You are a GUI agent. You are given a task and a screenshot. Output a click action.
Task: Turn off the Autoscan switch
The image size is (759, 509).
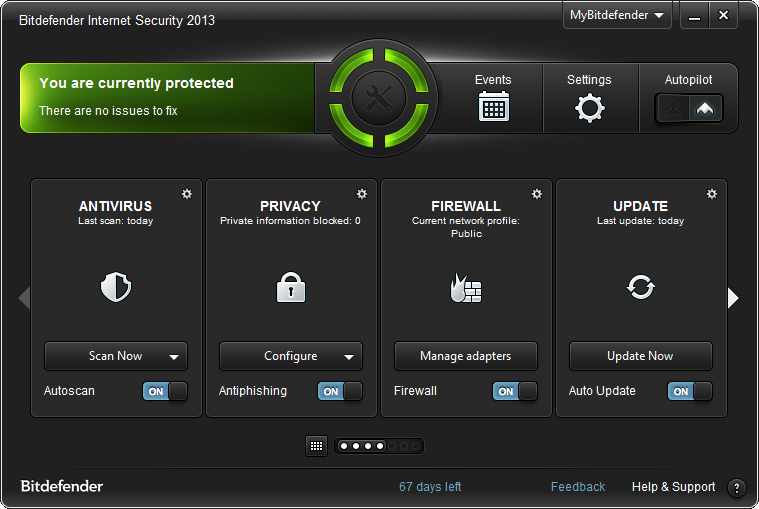165,391
